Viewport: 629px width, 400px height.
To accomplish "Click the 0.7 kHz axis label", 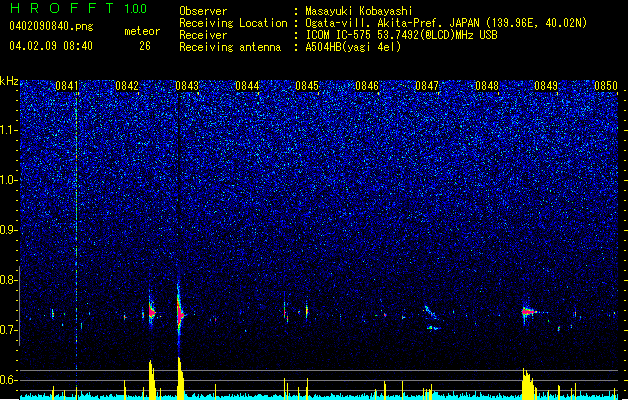I will click(9, 330).
